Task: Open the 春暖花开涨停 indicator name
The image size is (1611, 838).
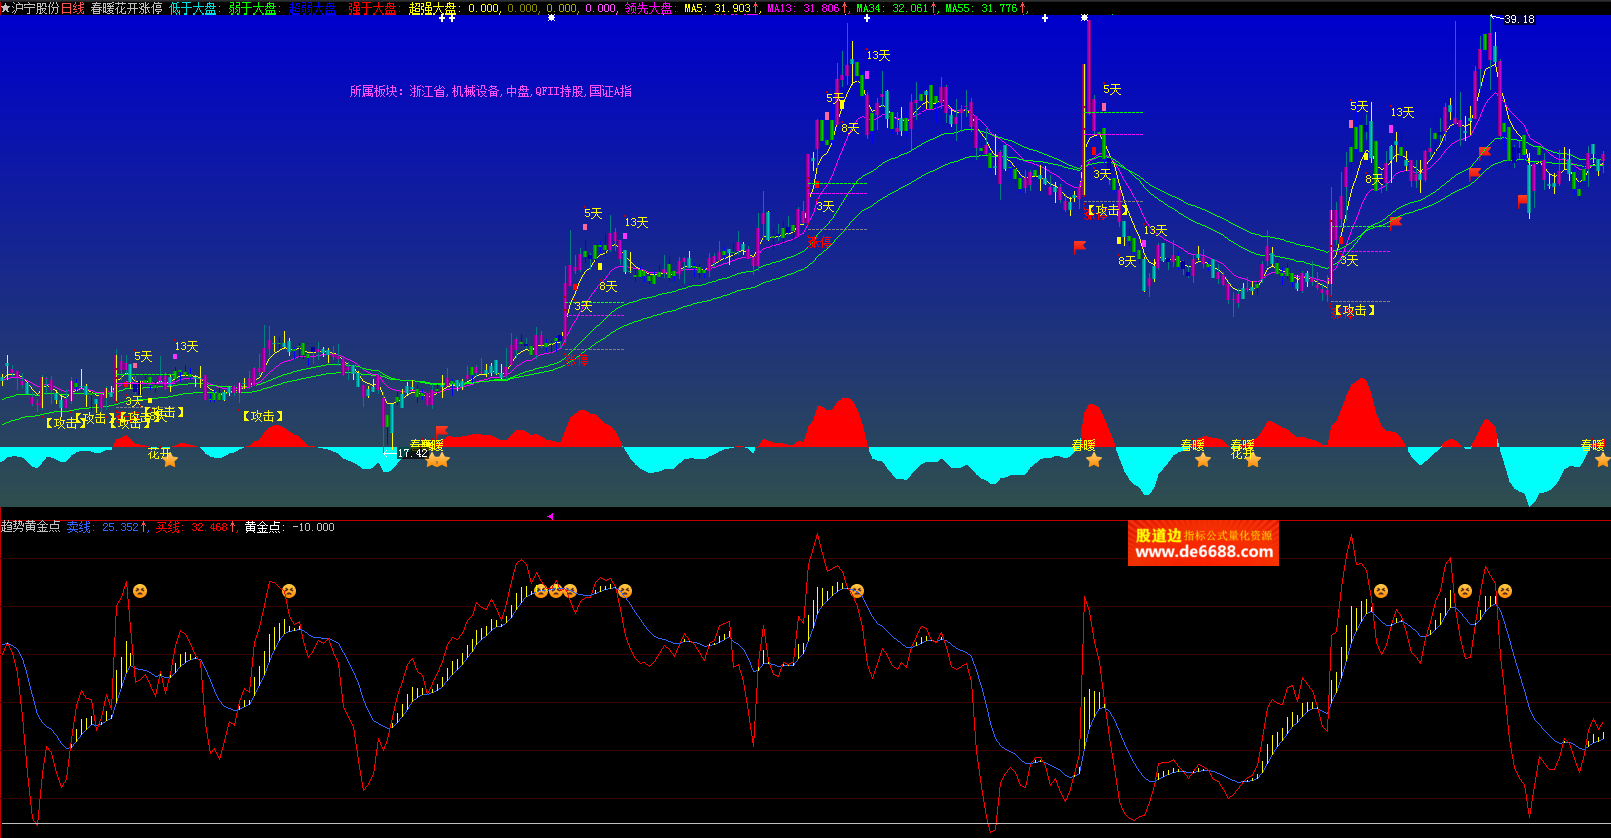Action: point(126,8)
